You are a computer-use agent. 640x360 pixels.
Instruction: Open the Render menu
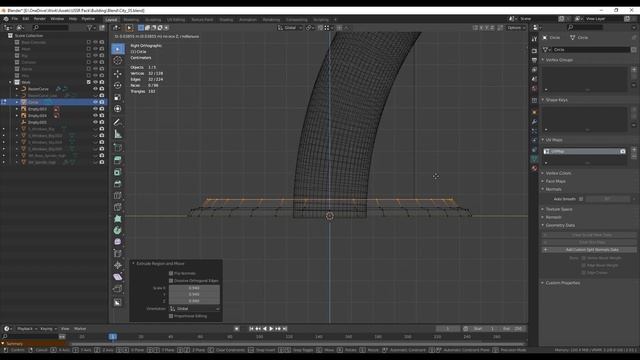pyautogui.click(x=40, y=19)
